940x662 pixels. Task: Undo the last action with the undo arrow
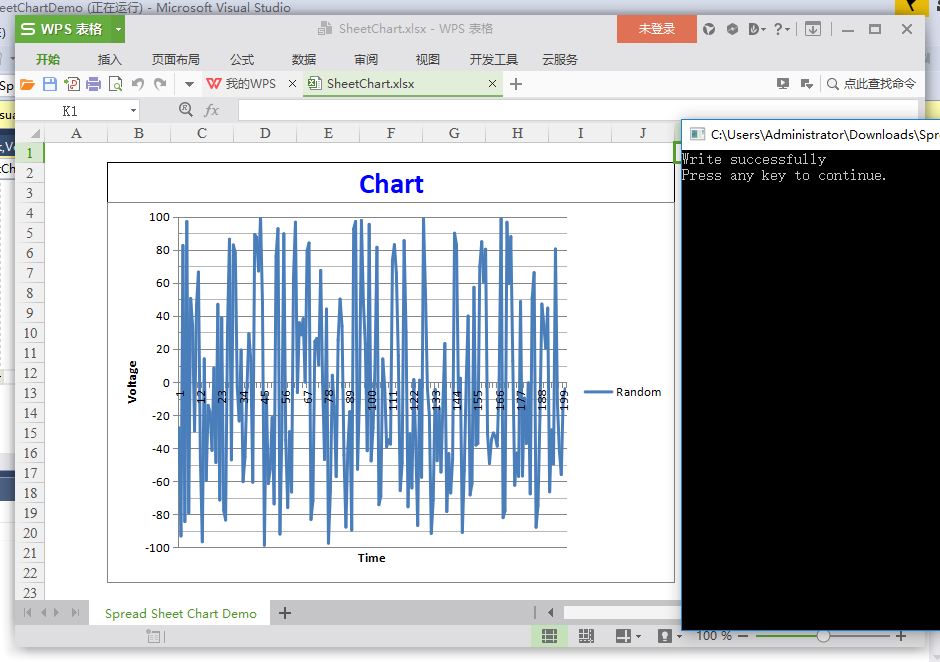(138, 84)
